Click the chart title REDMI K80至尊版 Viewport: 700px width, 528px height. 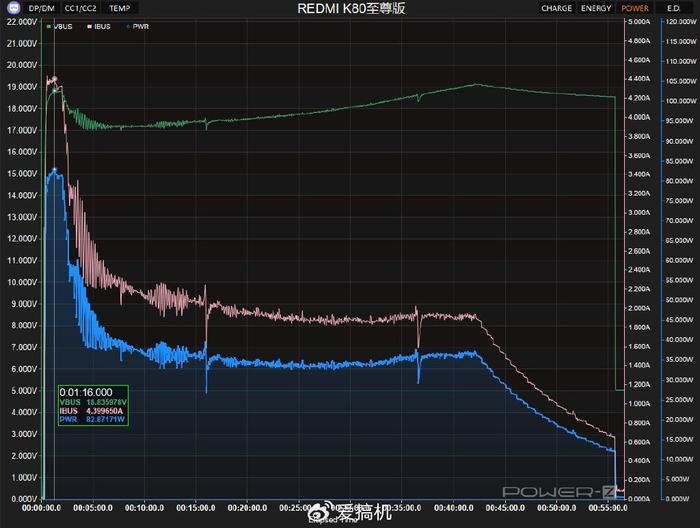[x=351, y=8]
